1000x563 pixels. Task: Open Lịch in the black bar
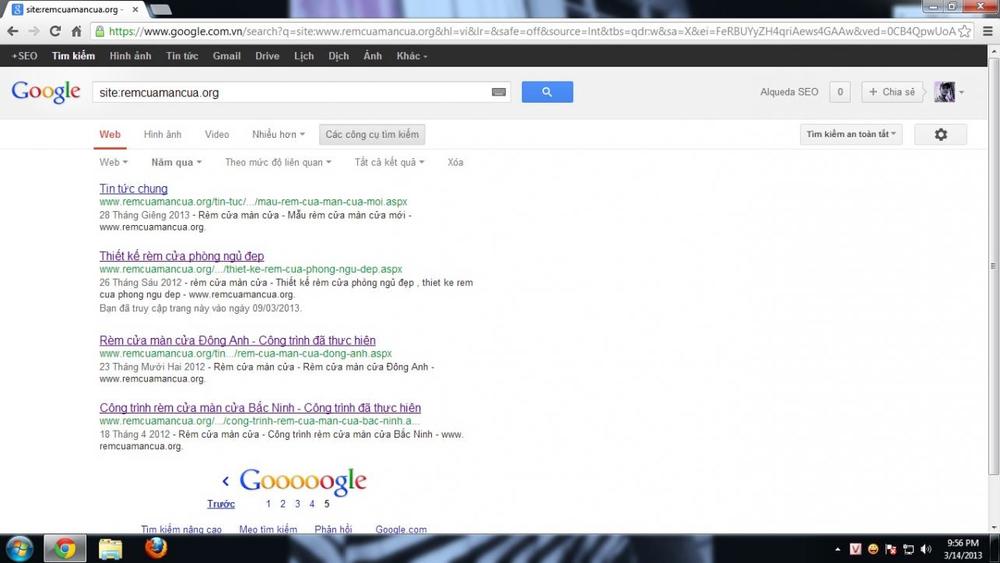coord(304,56)
